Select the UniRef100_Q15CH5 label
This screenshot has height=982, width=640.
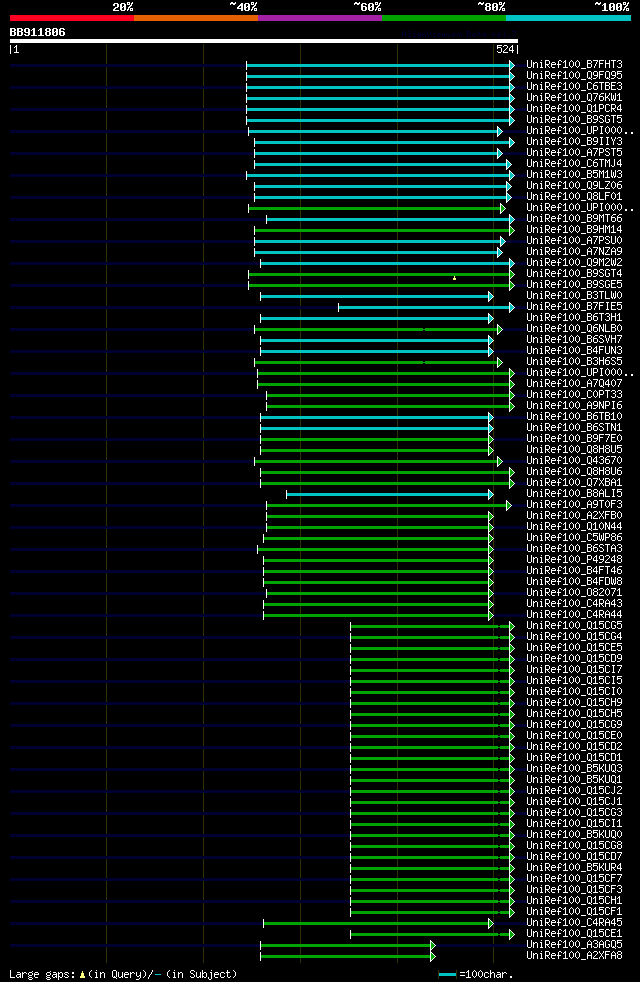(x=574, y=713)
